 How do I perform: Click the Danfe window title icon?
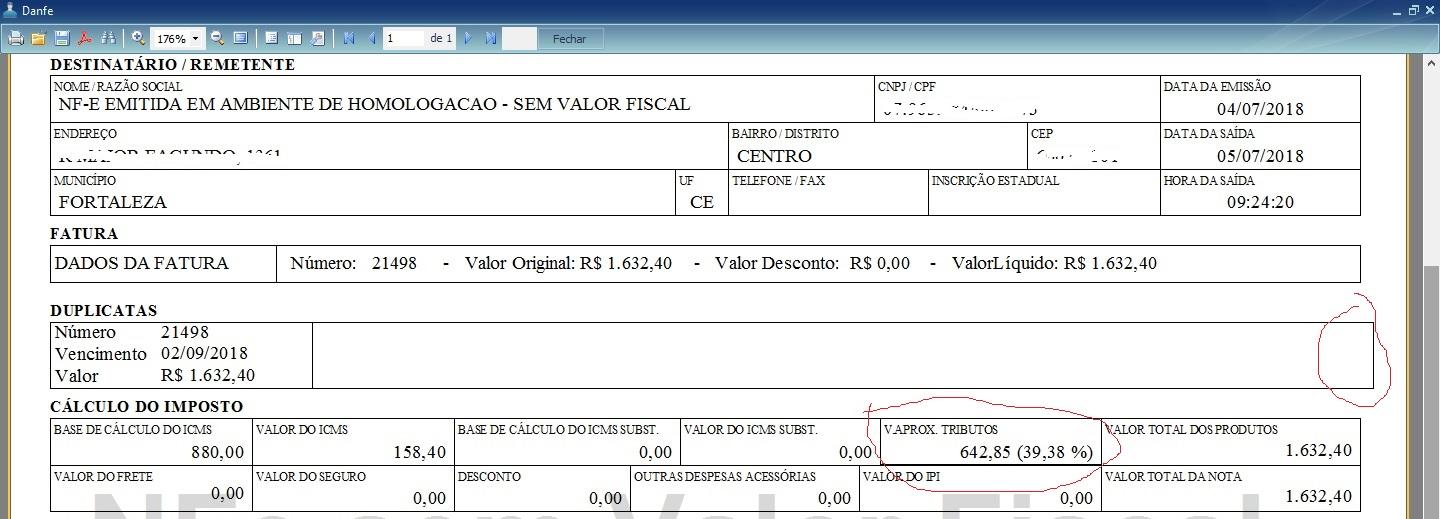tap(10, 10)
